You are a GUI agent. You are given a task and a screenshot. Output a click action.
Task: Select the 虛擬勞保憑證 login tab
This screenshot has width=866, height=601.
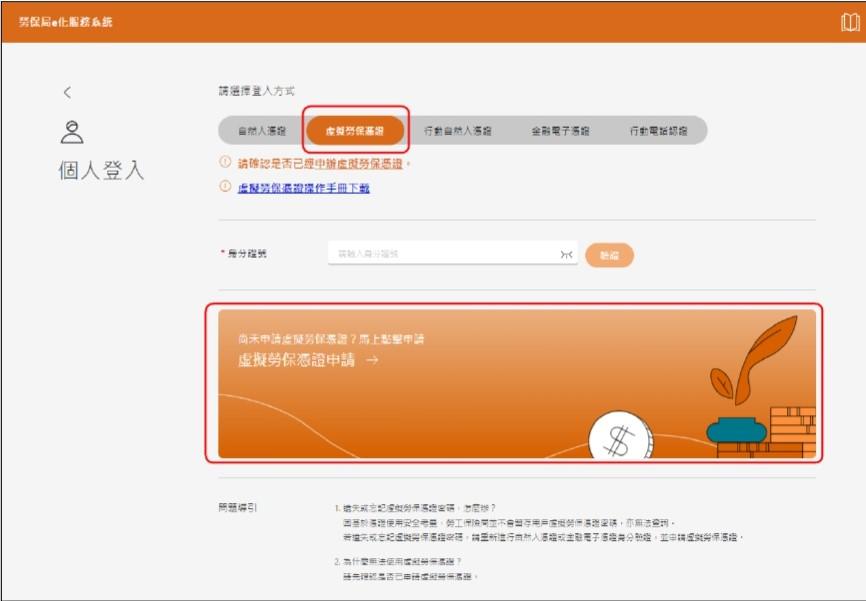coord(355,131)
